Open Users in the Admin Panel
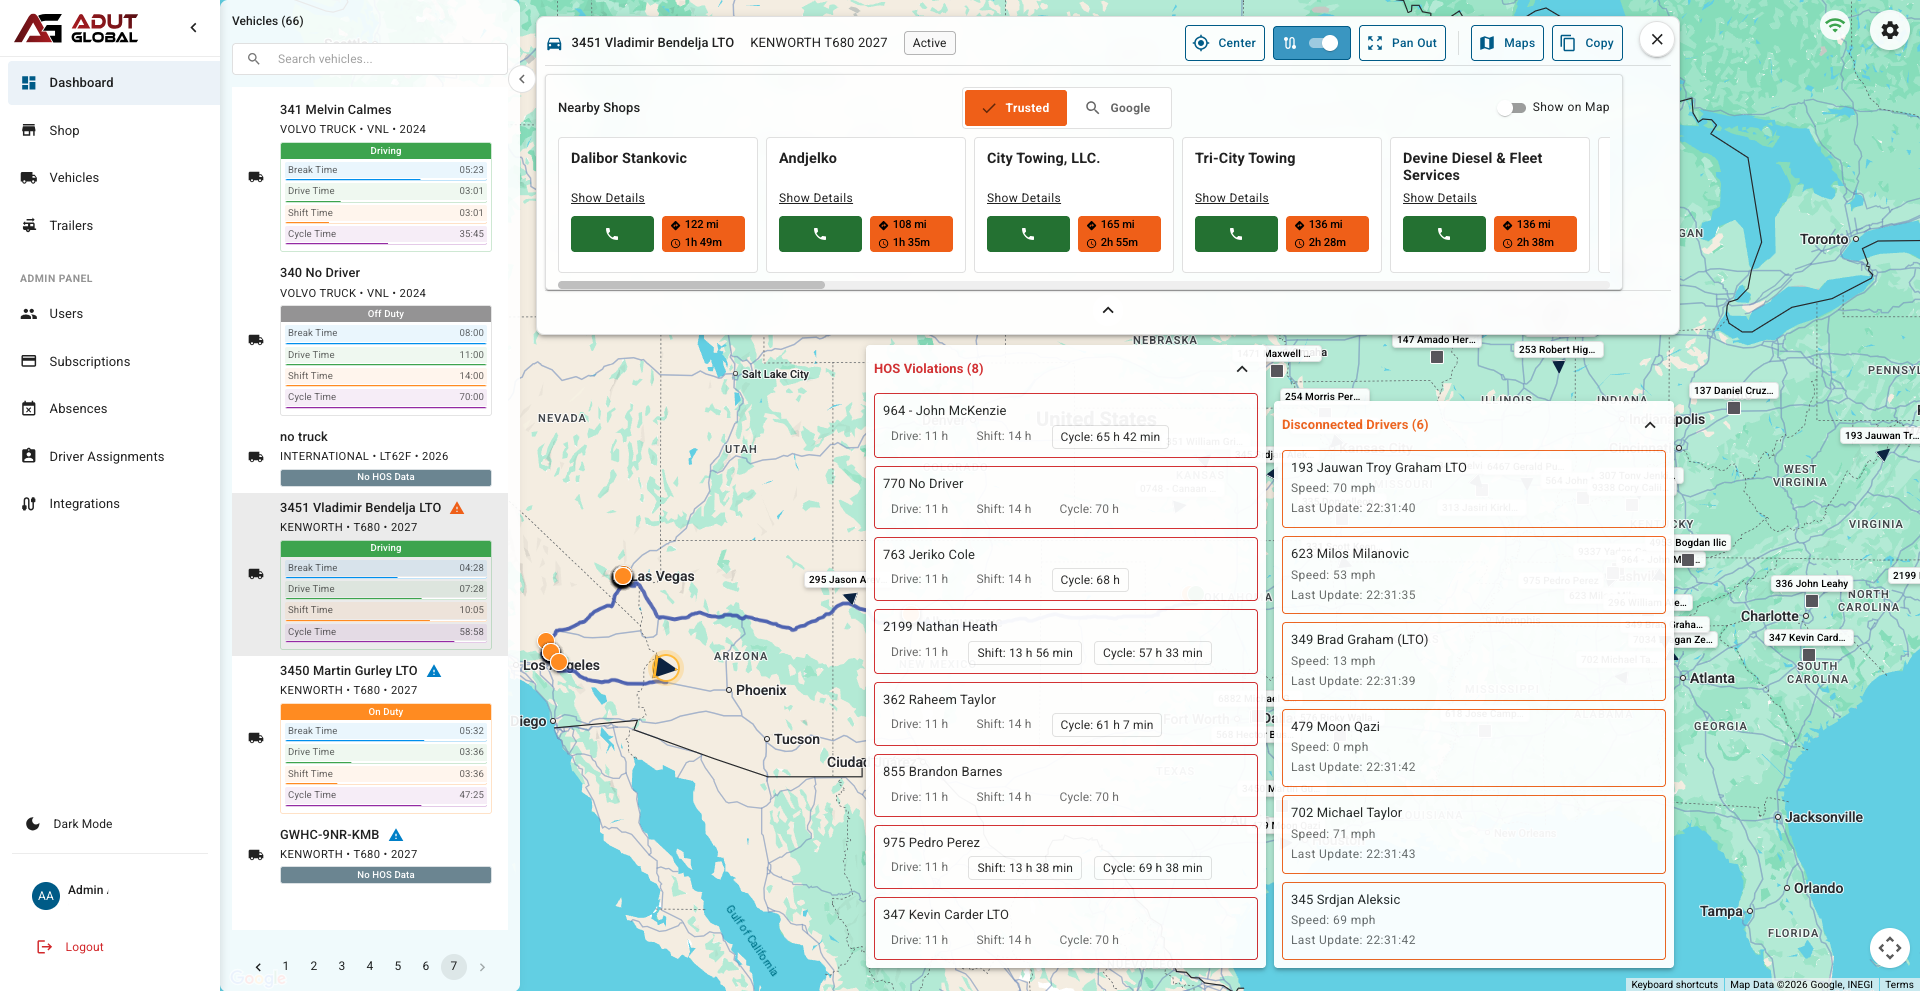 pos(65,313)
